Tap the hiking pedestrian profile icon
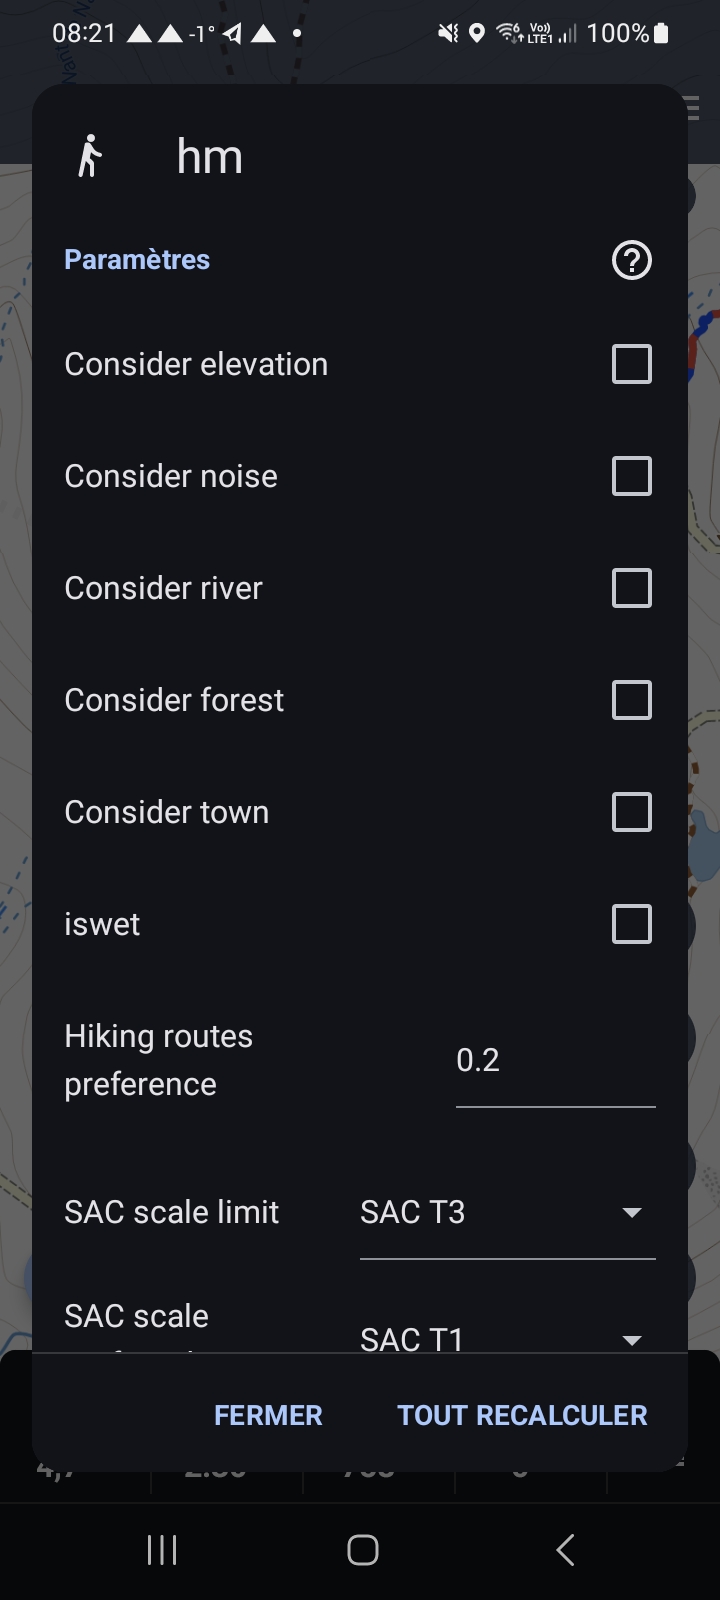 coord(90,156)
